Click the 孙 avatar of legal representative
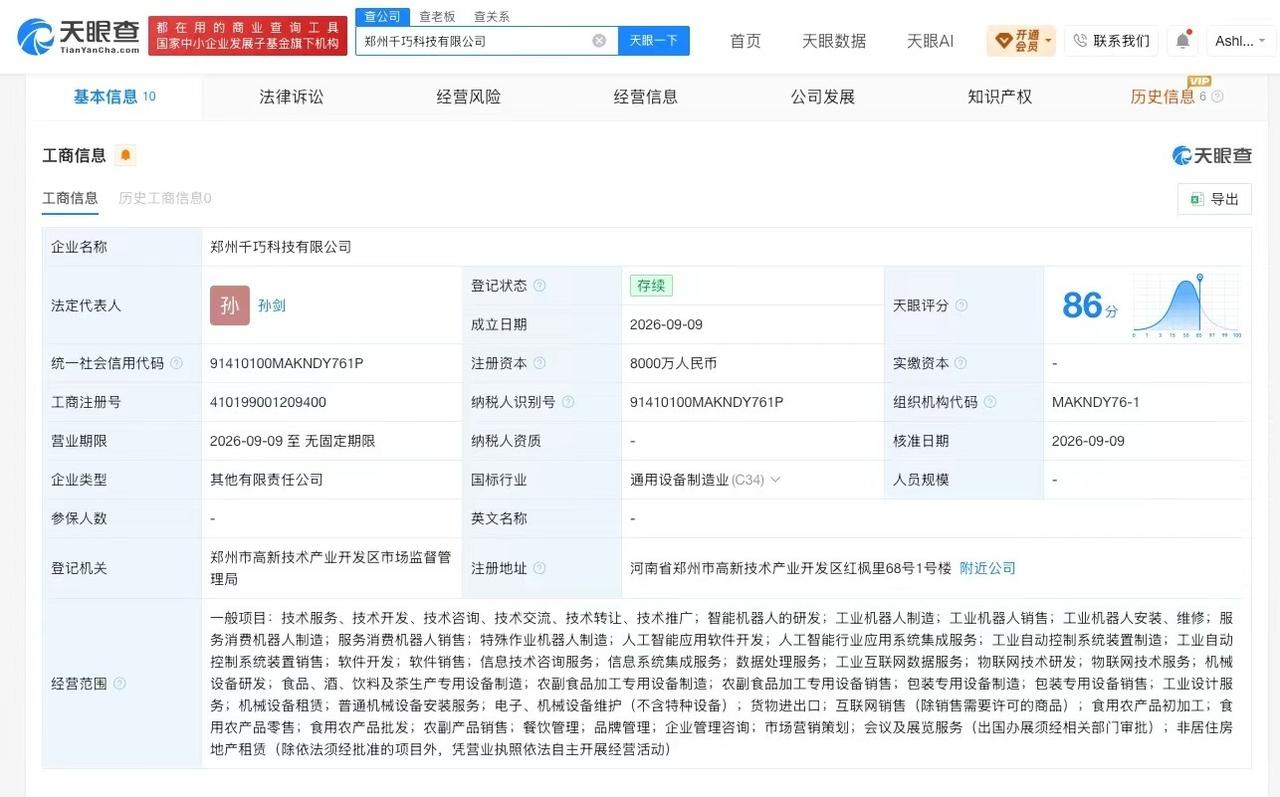 (229, 305)
